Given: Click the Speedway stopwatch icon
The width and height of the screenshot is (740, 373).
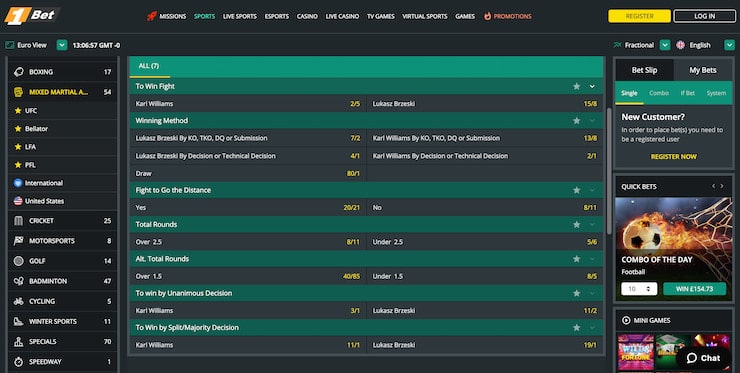Looking at the screenshot, I should [18, 362].
